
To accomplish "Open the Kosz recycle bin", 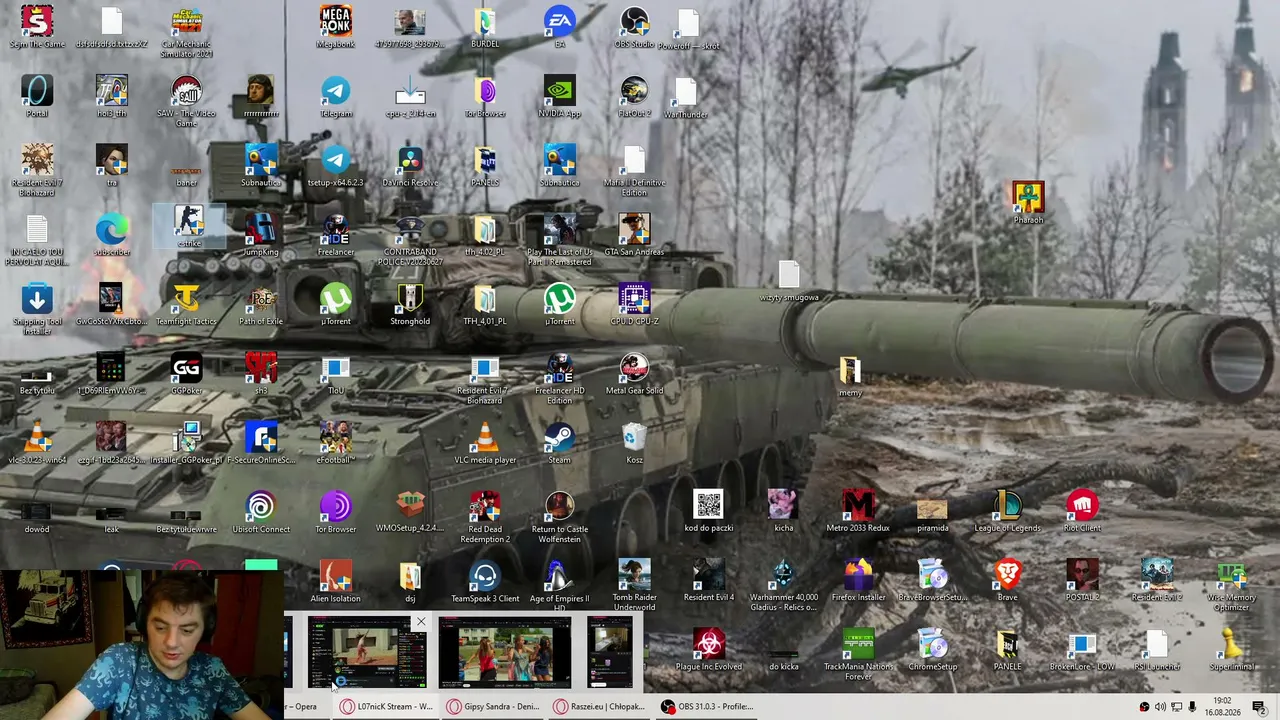I will point(634,442).
